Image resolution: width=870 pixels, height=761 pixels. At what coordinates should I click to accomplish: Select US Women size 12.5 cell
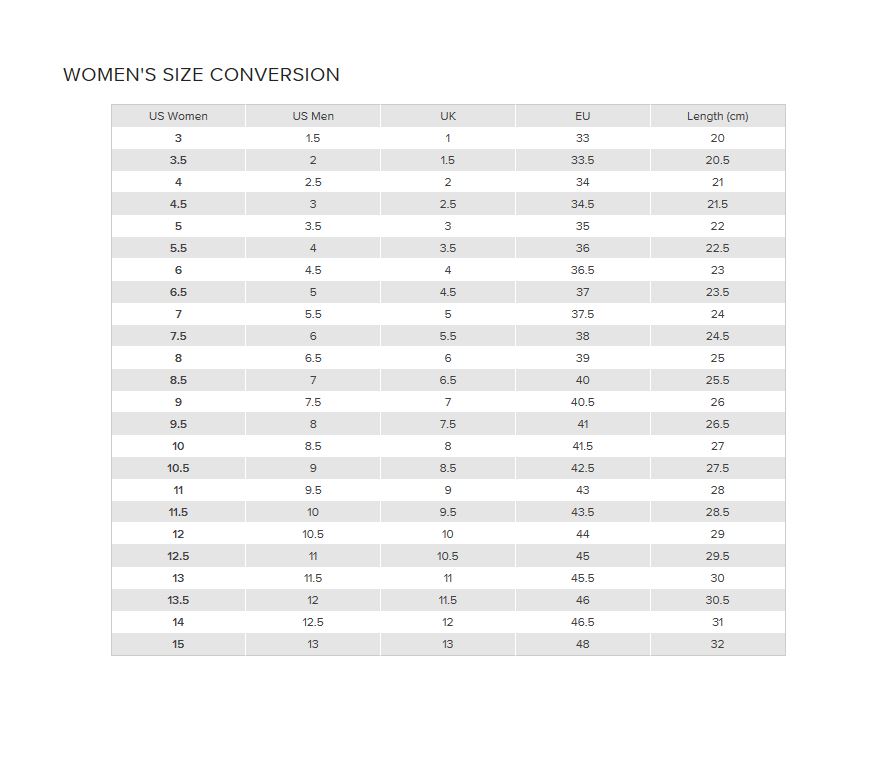point(178,556)
